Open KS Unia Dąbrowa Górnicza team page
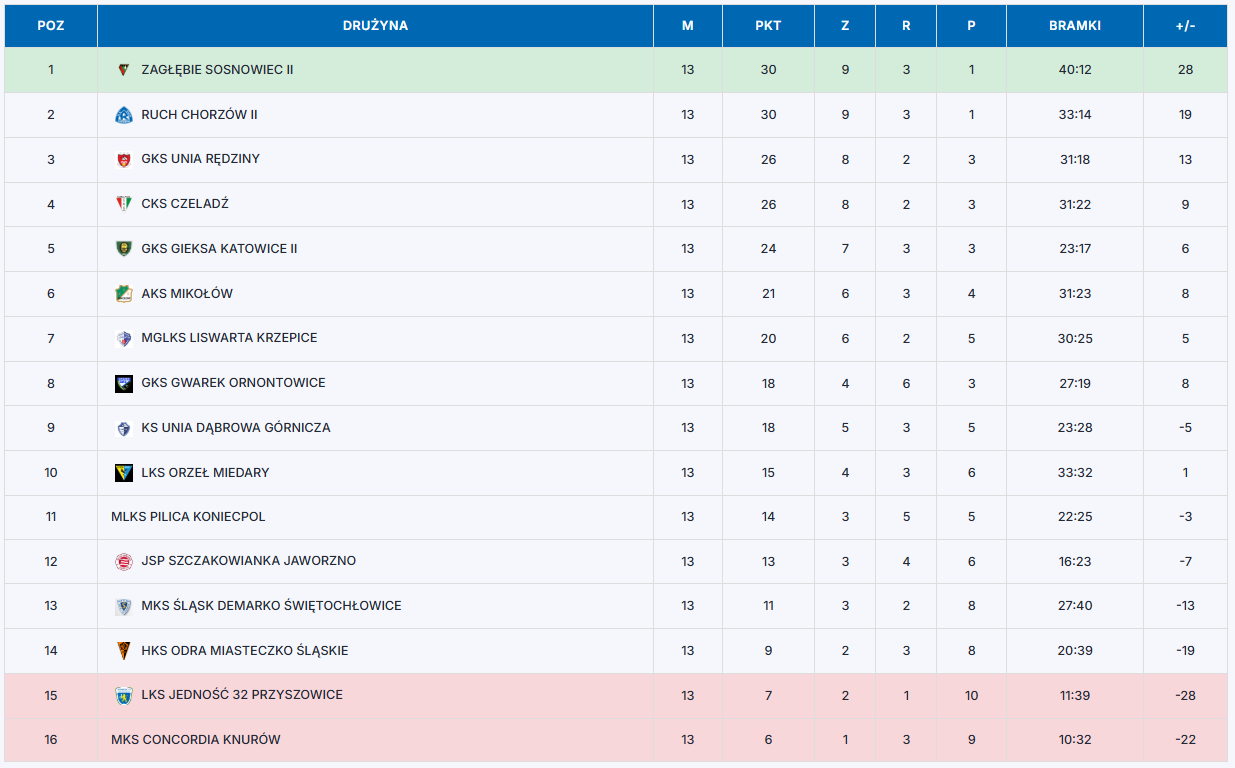Viewport: 1235px width, 768px height. [x=235, y=428]
